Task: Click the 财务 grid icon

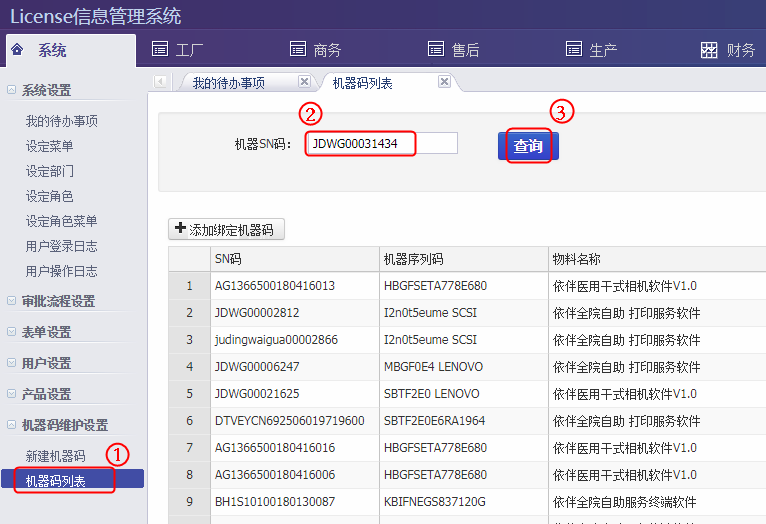Action: coord(709,50)
